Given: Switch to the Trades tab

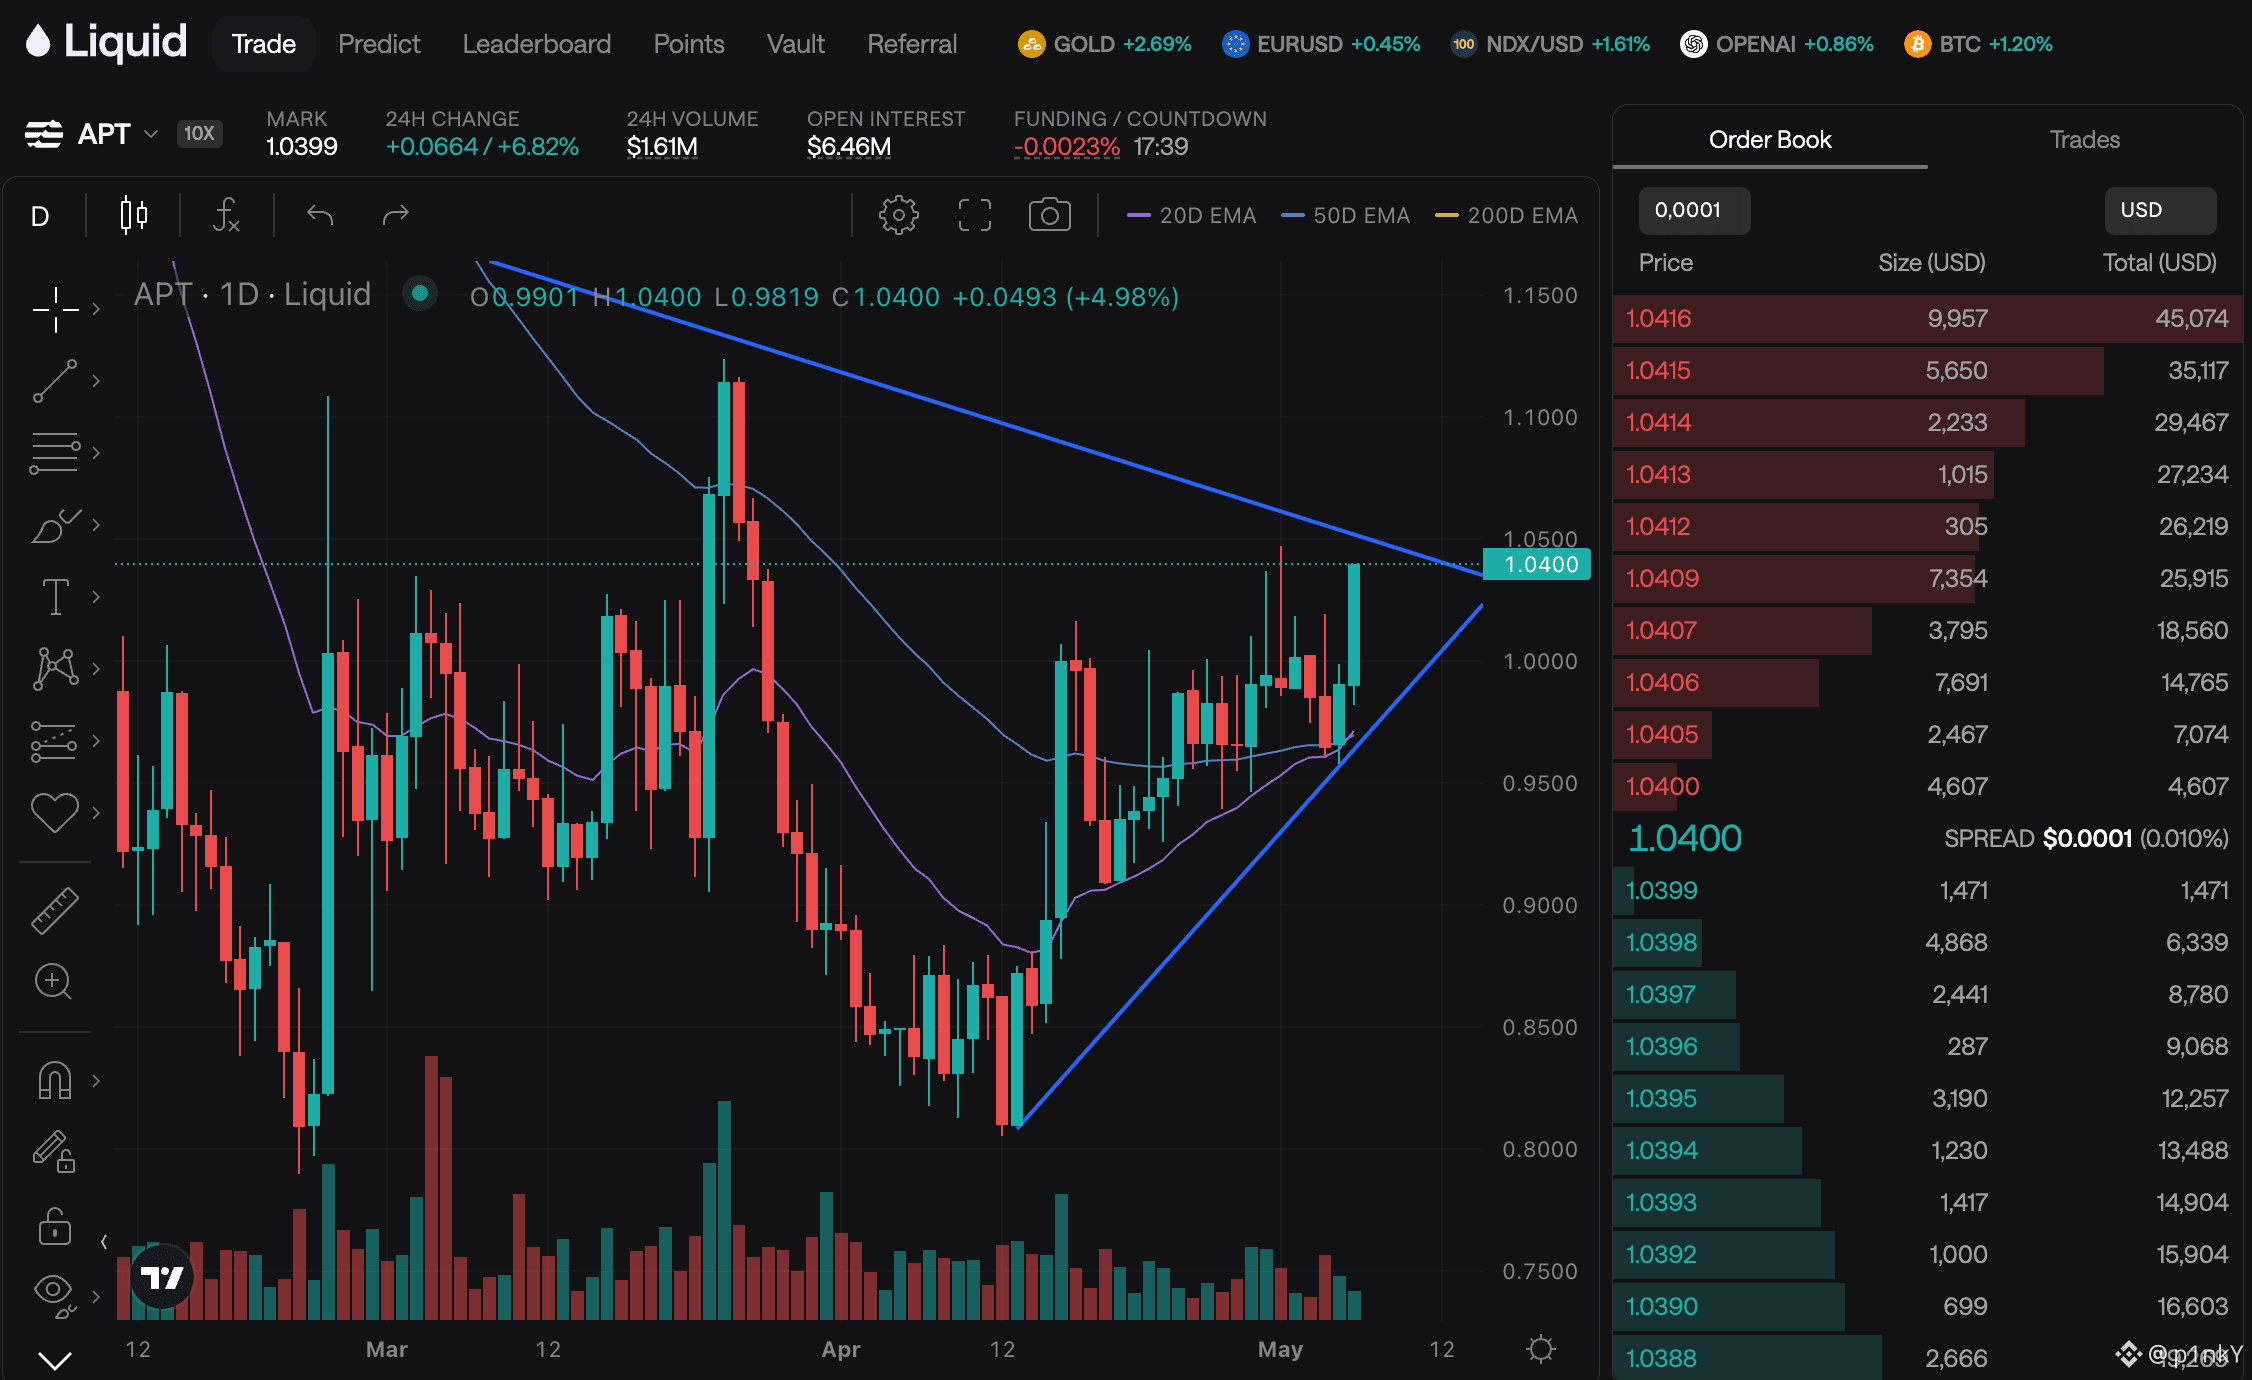Looking at the screenshot, I should [2085, 140].
